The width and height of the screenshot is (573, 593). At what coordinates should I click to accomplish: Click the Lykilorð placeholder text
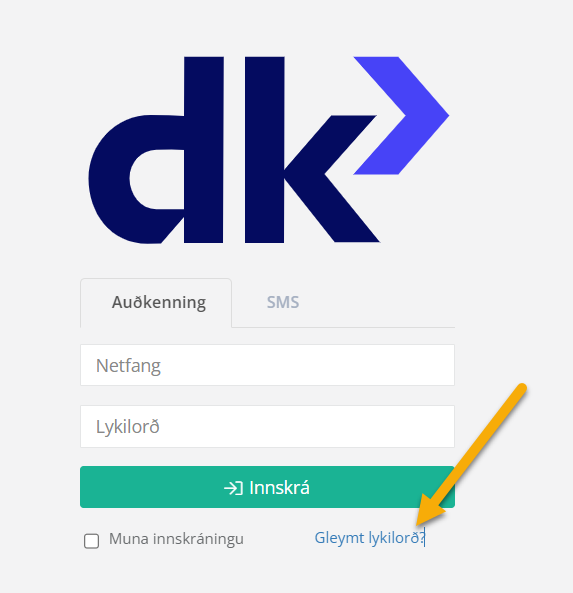tap(128, 427)
